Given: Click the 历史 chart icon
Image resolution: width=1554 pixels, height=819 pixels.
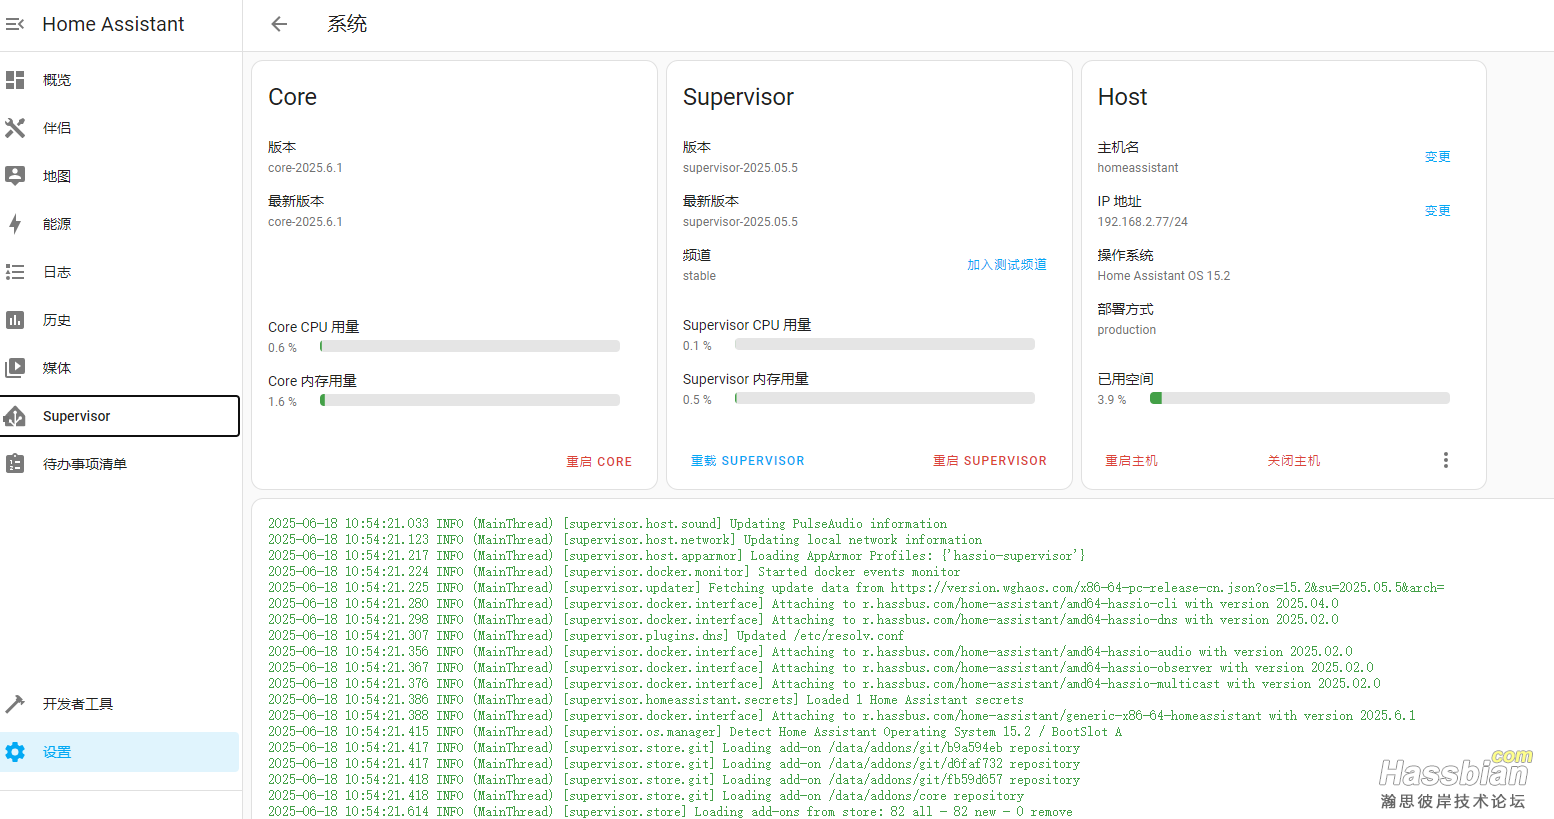Looking at the screenshot, I should tap(15, 320).
